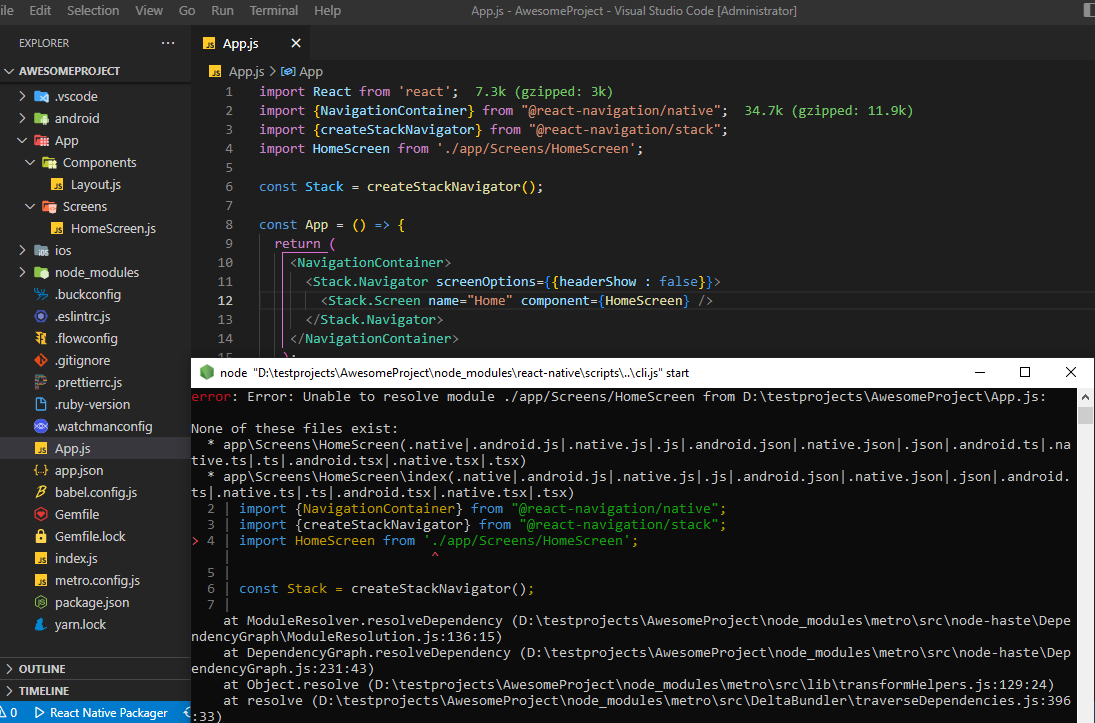Click the App symbol in the breadcrumb
1095x723 pixels.
tap(302, 71)
